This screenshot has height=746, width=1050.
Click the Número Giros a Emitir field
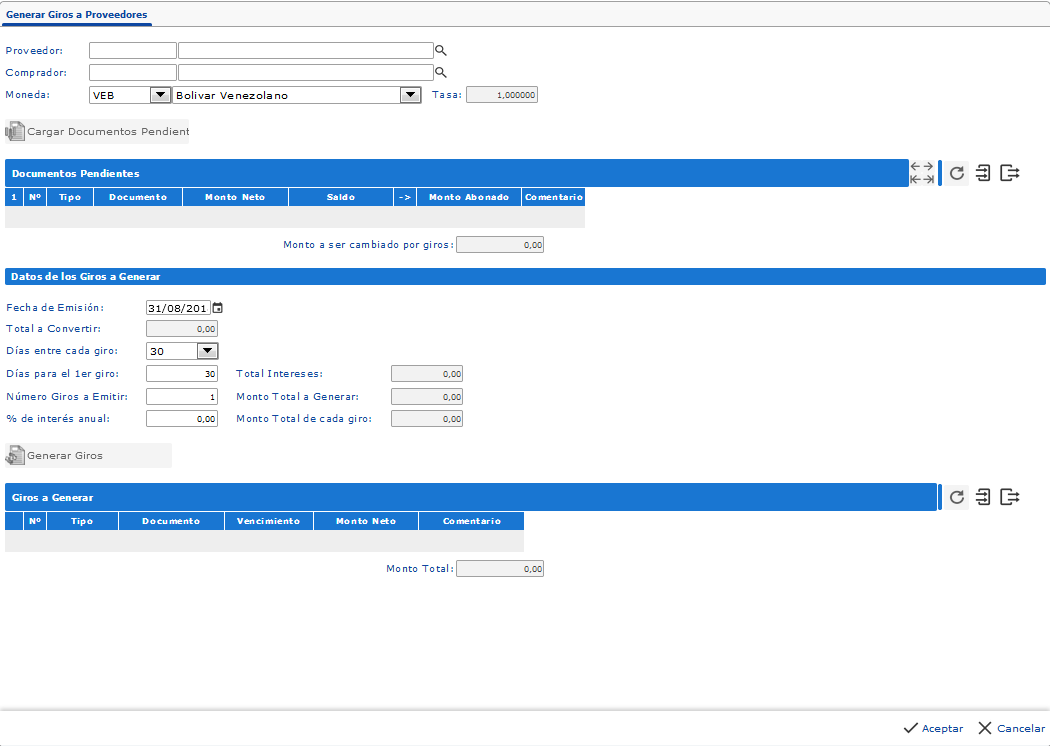[x=182, y=396]
